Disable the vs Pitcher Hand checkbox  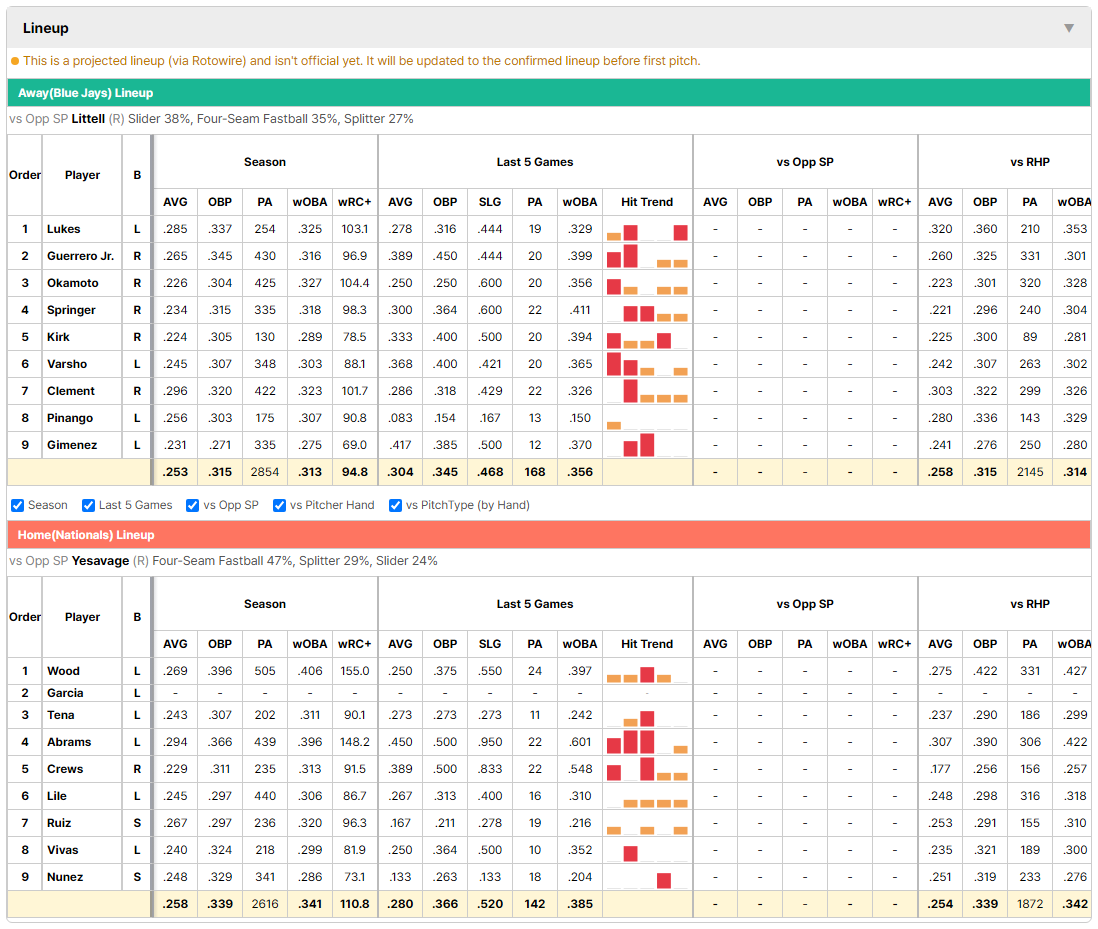[279, 505]
